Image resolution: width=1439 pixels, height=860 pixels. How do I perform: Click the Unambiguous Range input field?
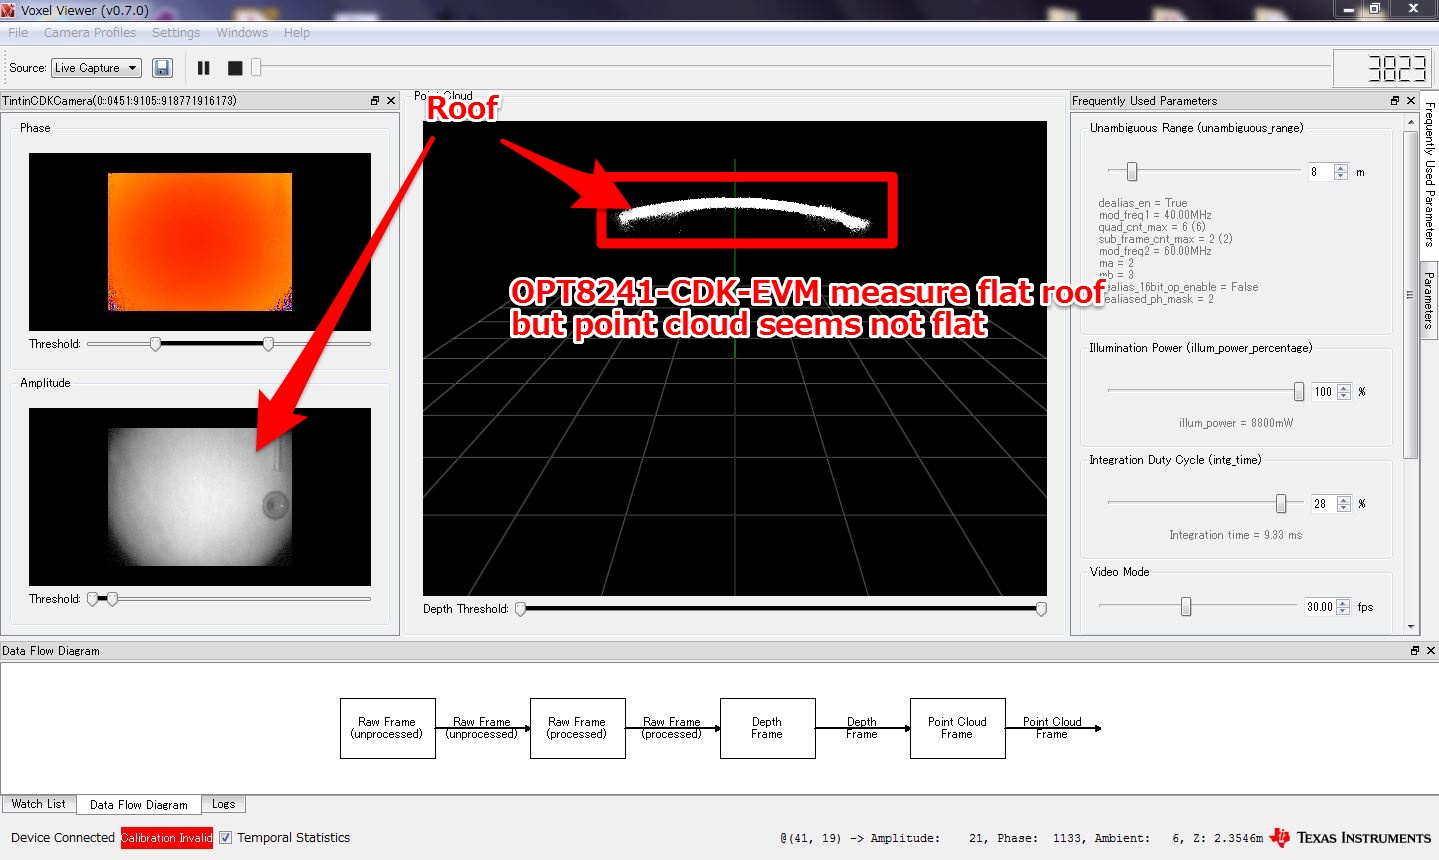pos(1321,172)
